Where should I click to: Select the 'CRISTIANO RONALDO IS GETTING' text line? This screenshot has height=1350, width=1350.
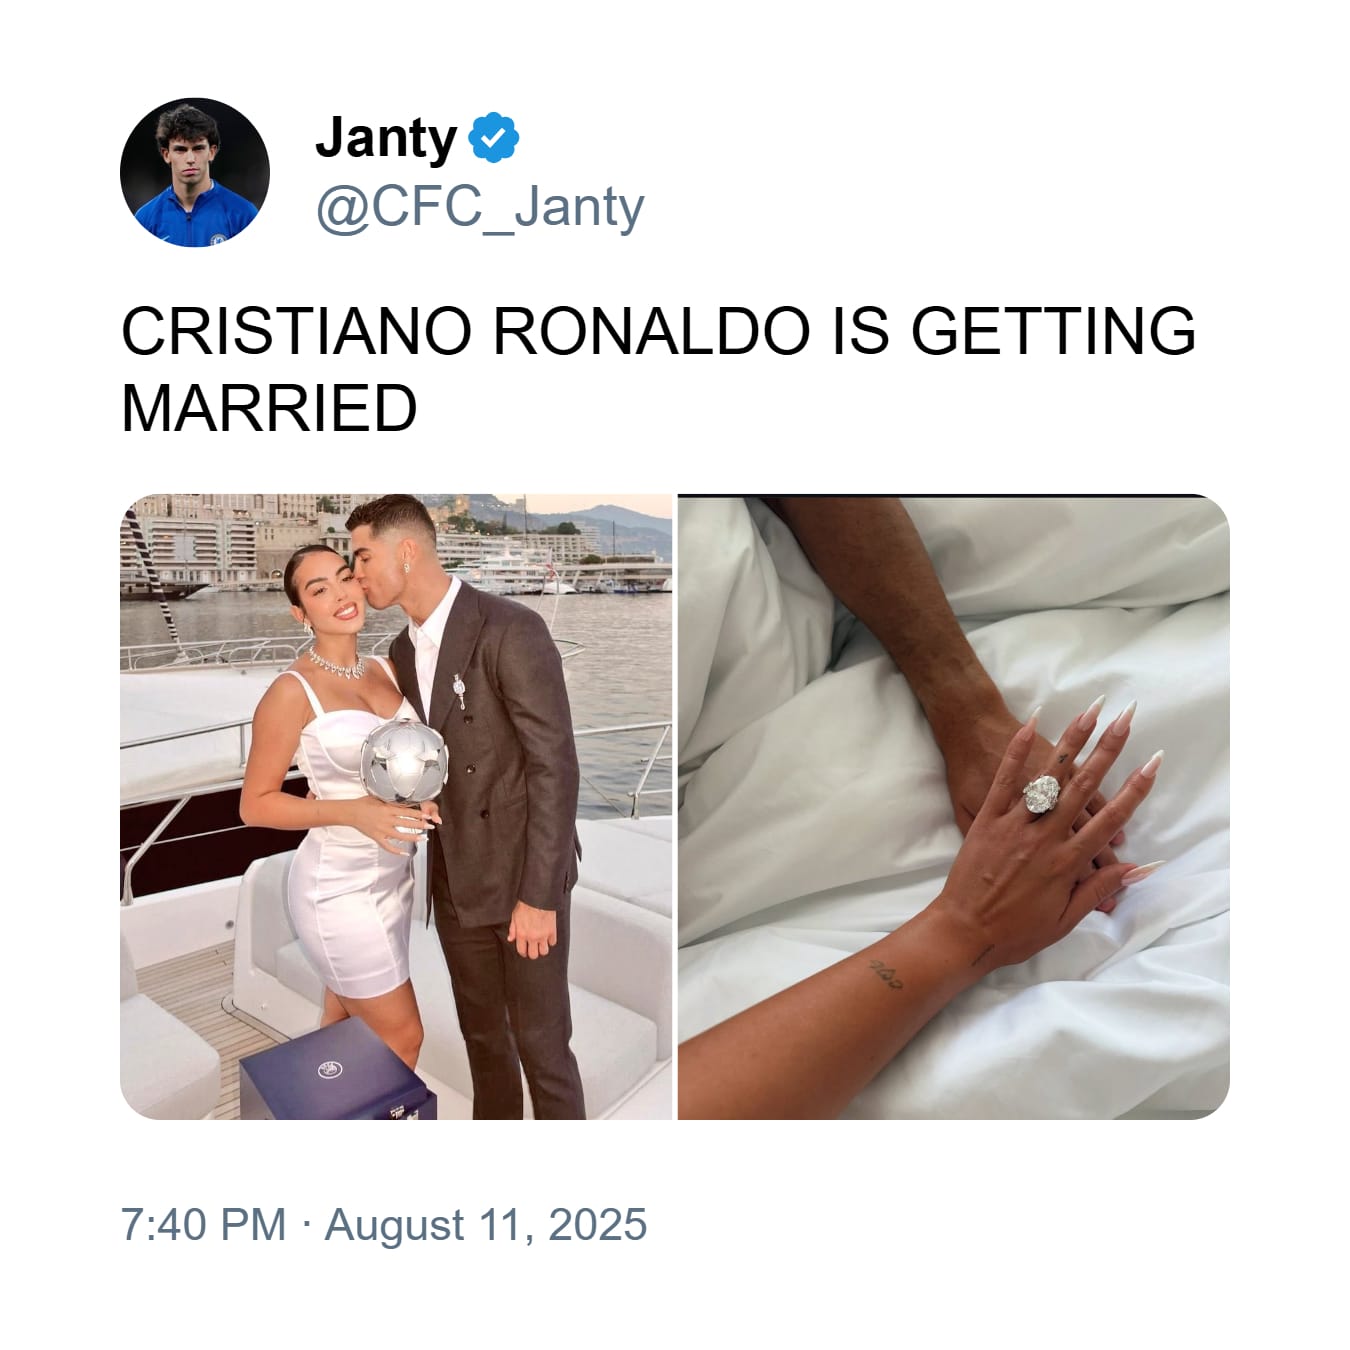point(658,331)
